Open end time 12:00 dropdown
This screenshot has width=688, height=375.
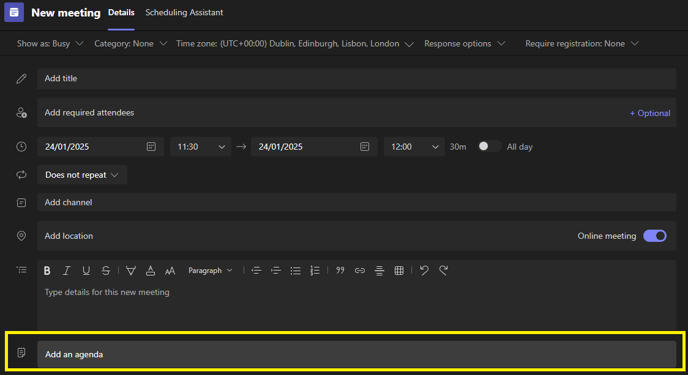point(414,146)
